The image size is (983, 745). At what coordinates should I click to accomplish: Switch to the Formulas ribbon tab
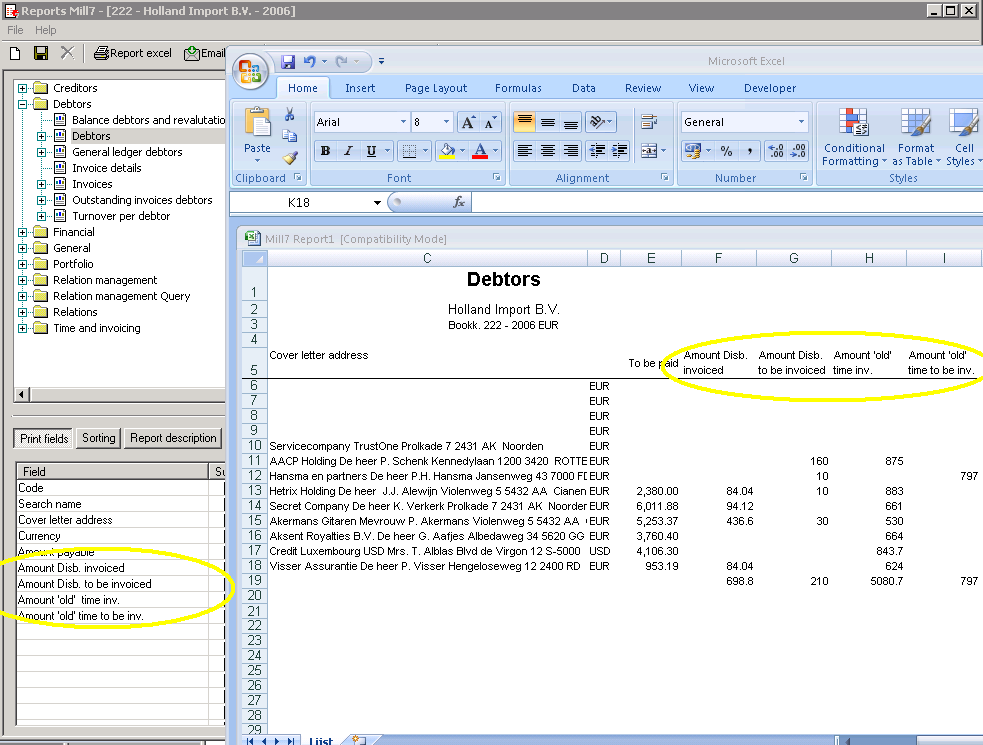tap(518, 88)
